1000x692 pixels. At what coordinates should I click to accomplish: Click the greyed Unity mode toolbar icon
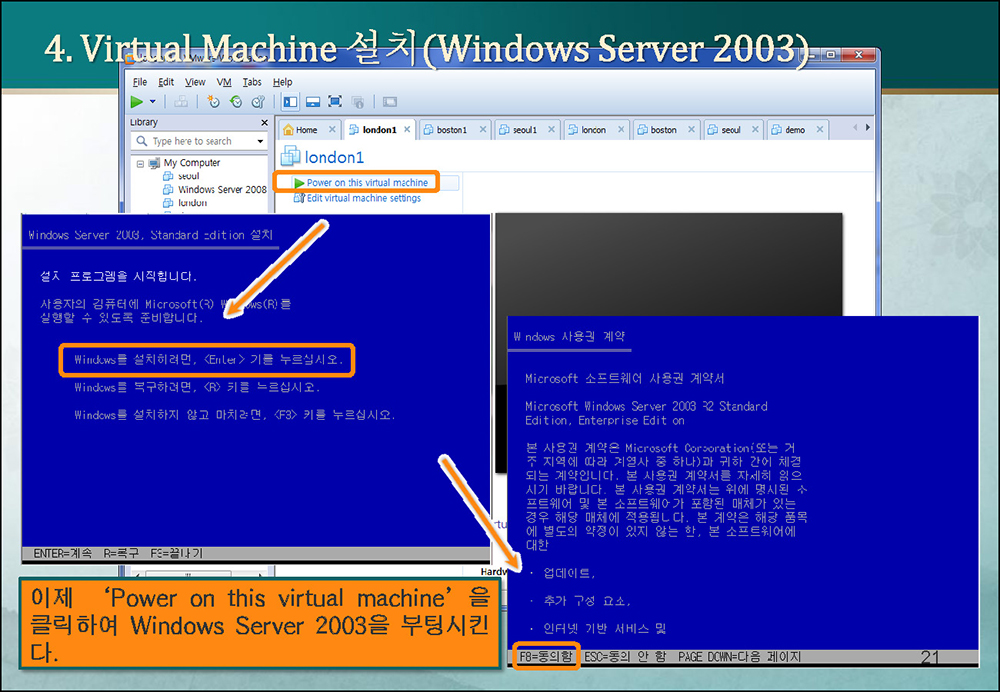click(358, 101)
